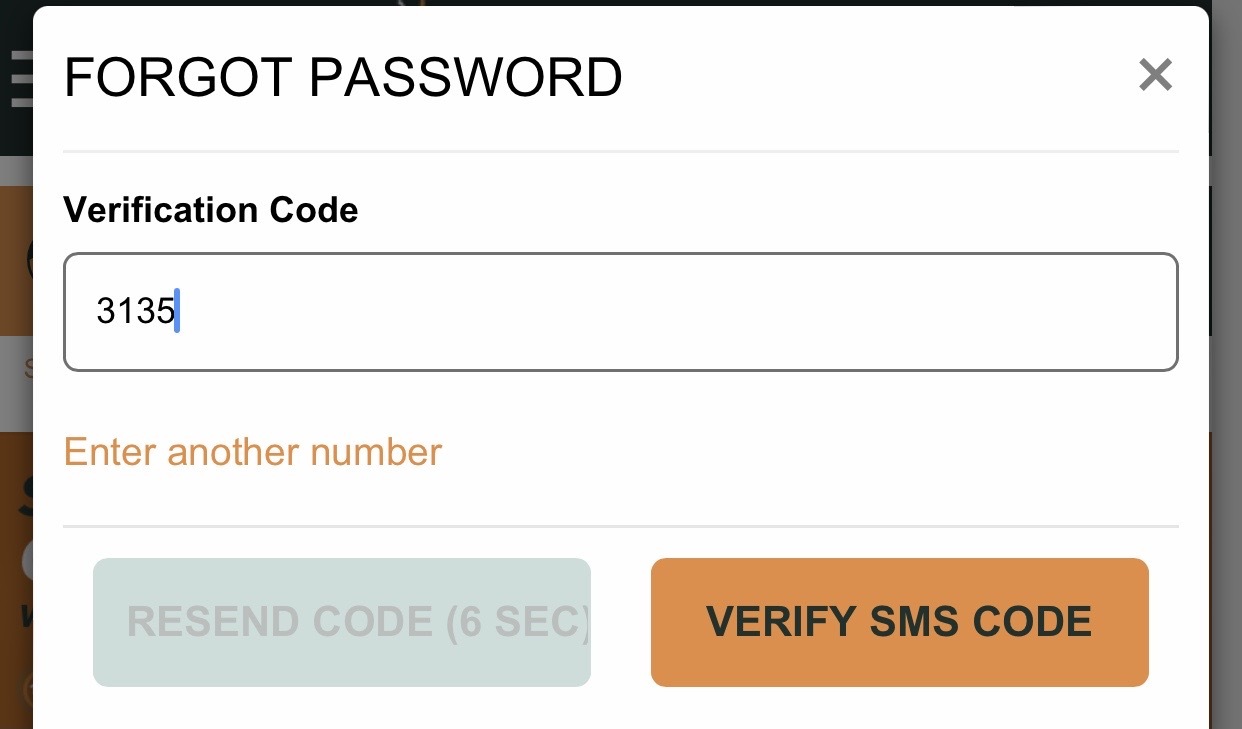
Task: Click the Verification Code label
Action: click(211, 210)
